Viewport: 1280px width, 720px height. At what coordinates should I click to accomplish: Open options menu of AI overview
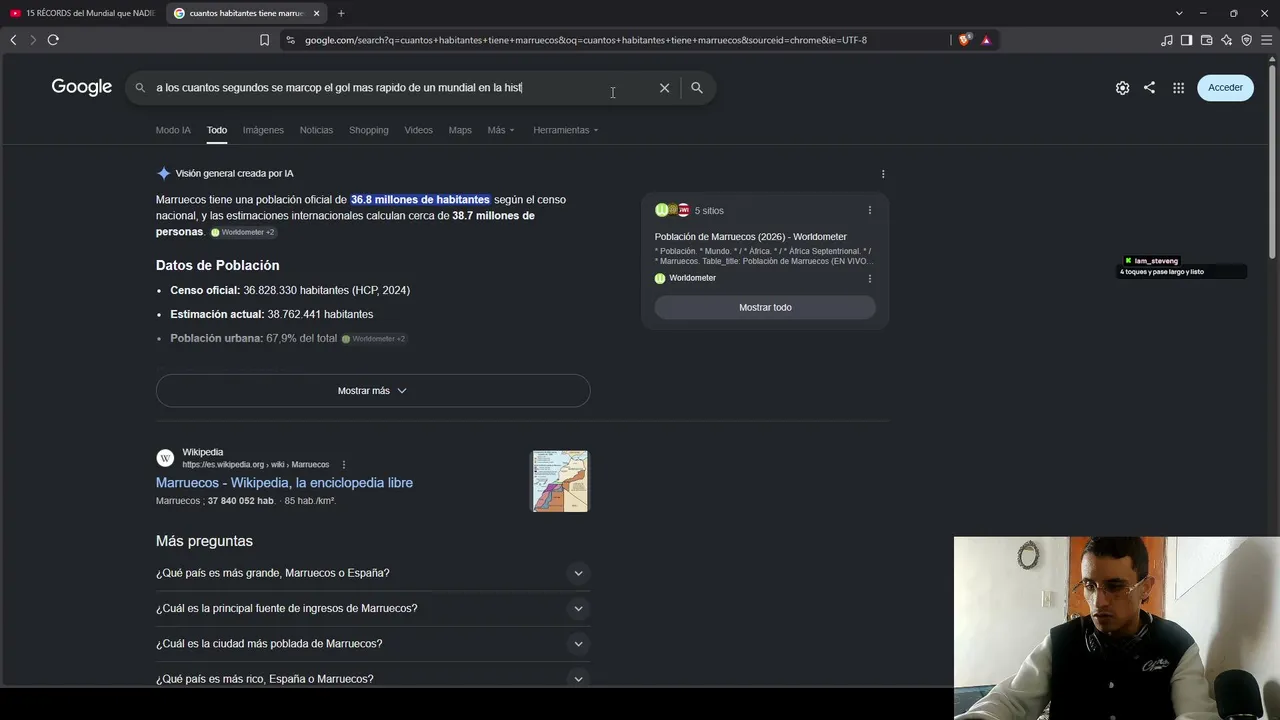point(883,174)
